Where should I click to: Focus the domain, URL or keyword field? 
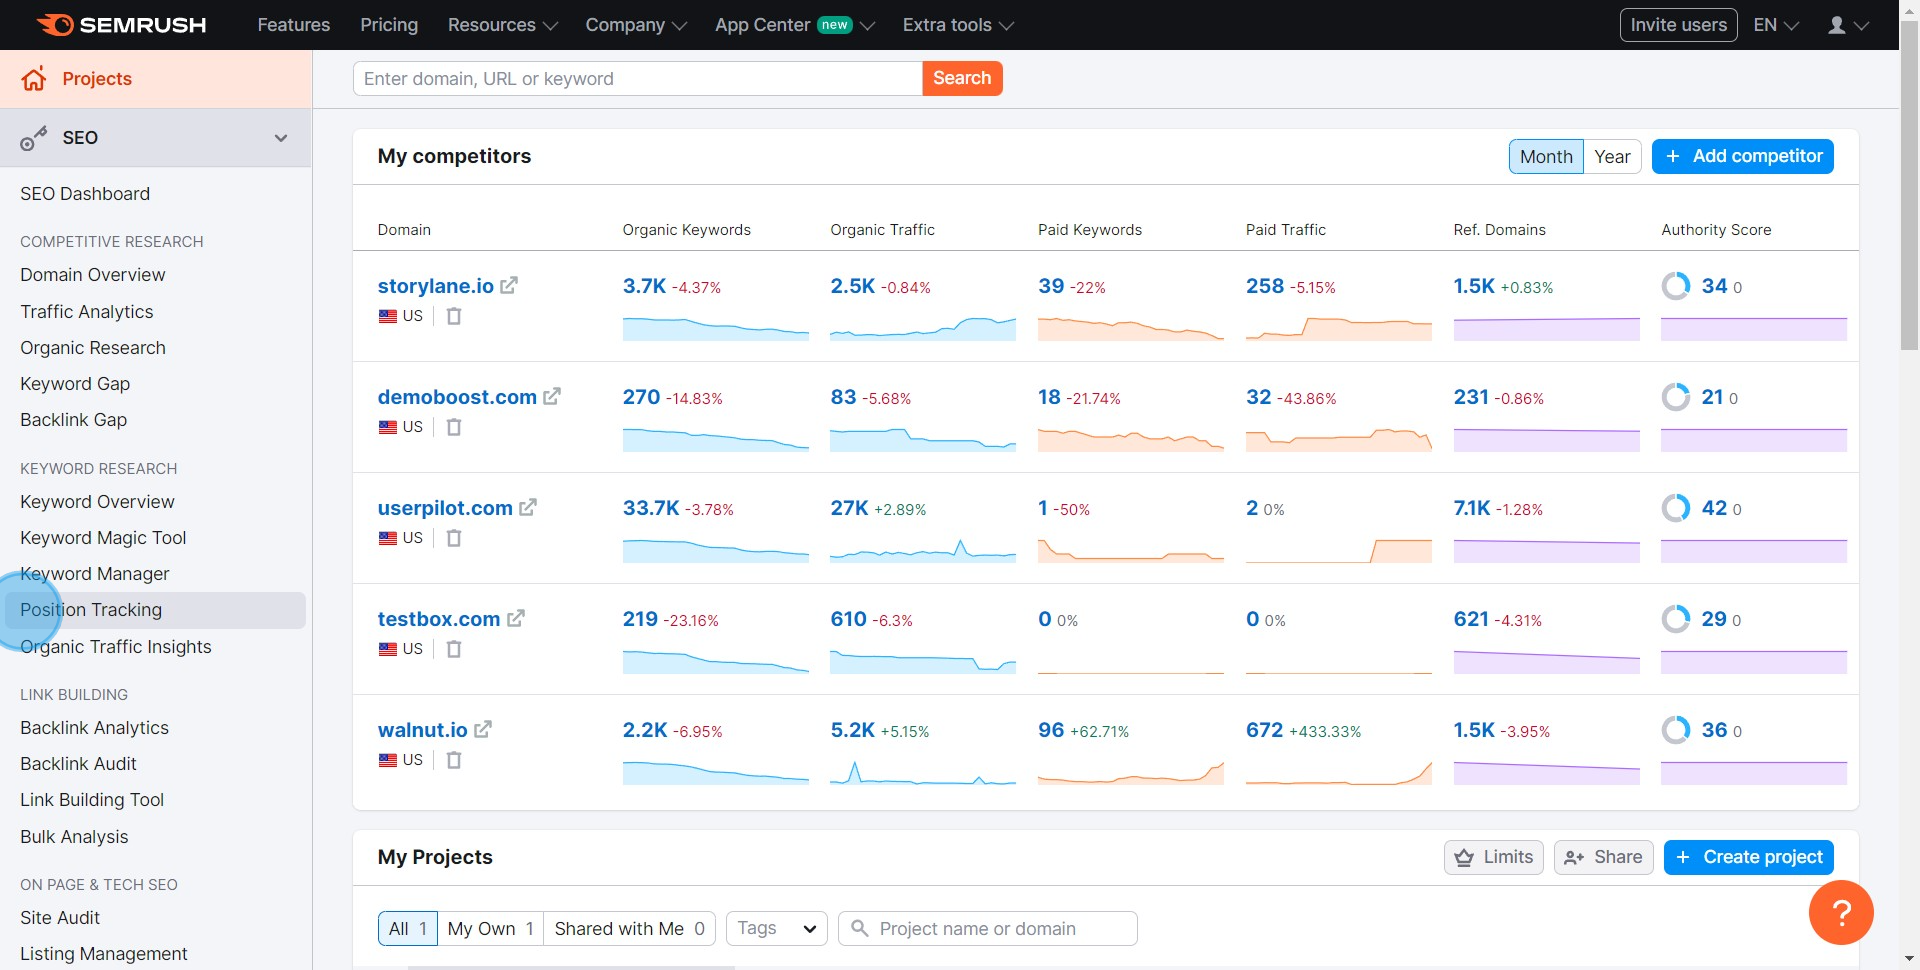pos(637,78)
